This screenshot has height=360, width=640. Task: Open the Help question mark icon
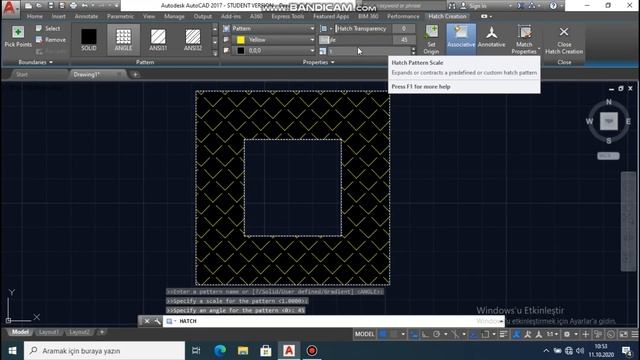[x=553, y=6]
